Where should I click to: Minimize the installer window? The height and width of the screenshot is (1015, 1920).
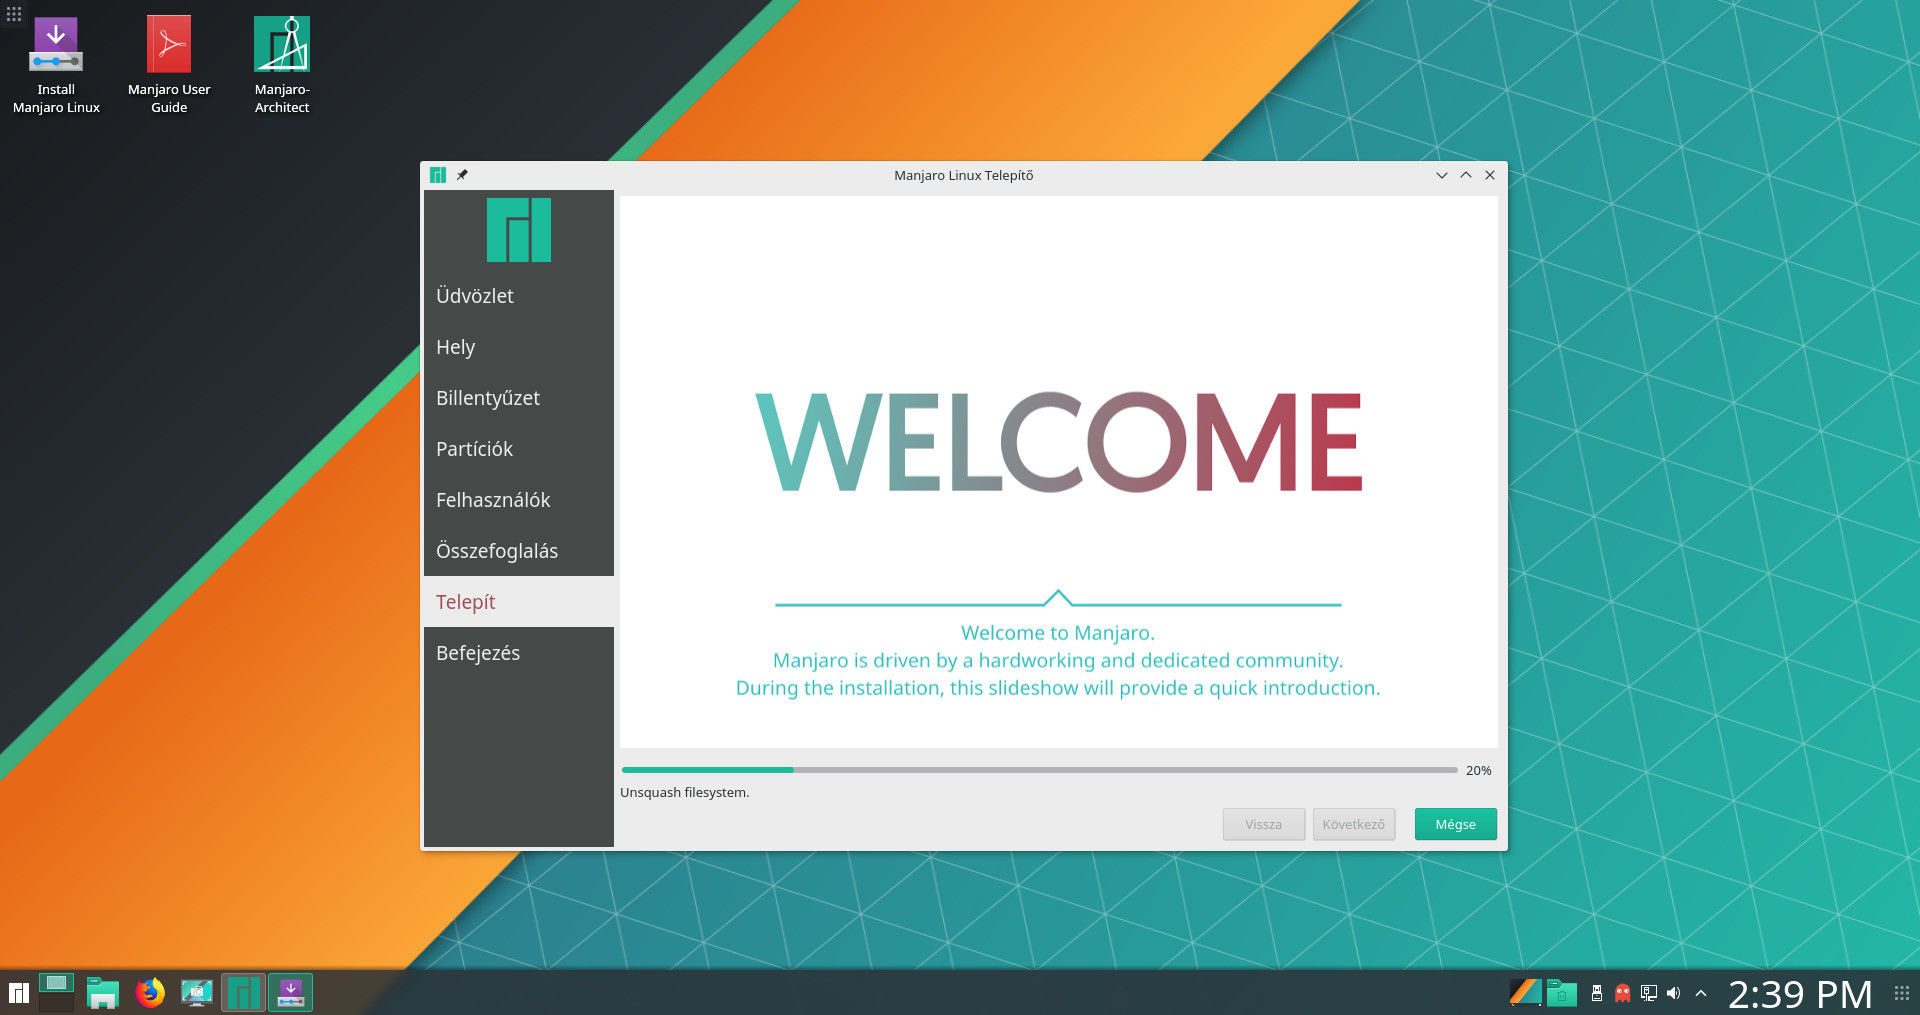pyautogui.click(x=1442, y=175)
